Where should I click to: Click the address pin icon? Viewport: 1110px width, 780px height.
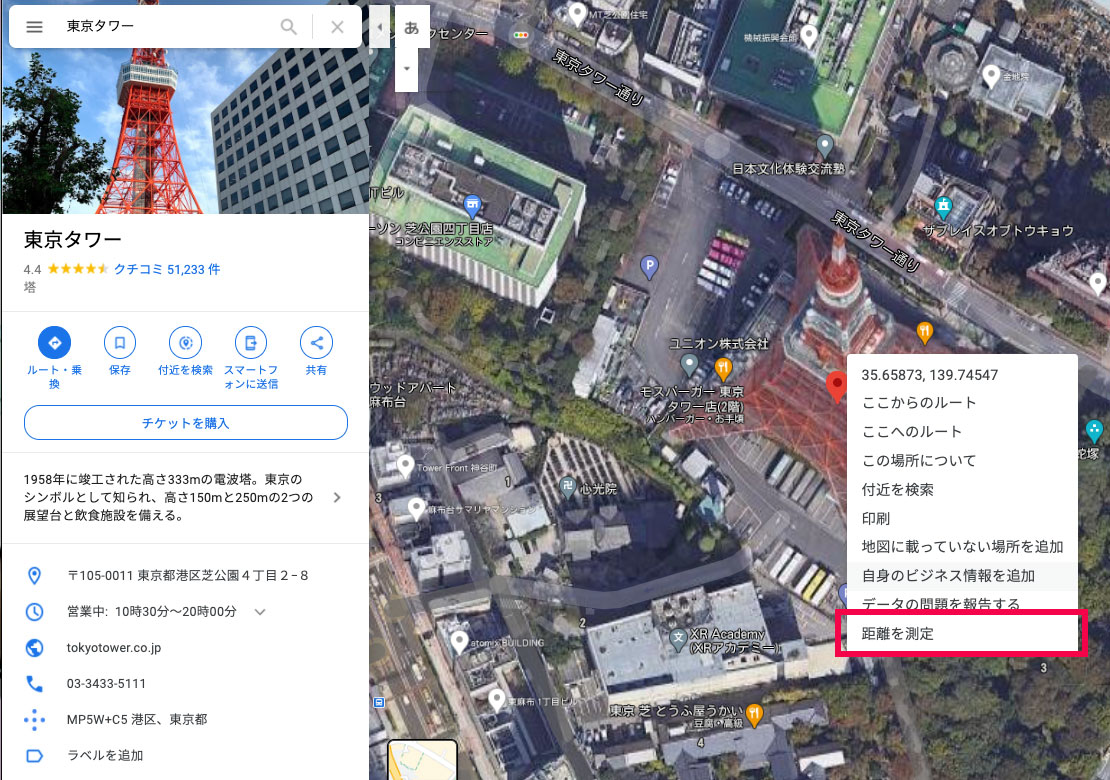click(x=34, y=575)
